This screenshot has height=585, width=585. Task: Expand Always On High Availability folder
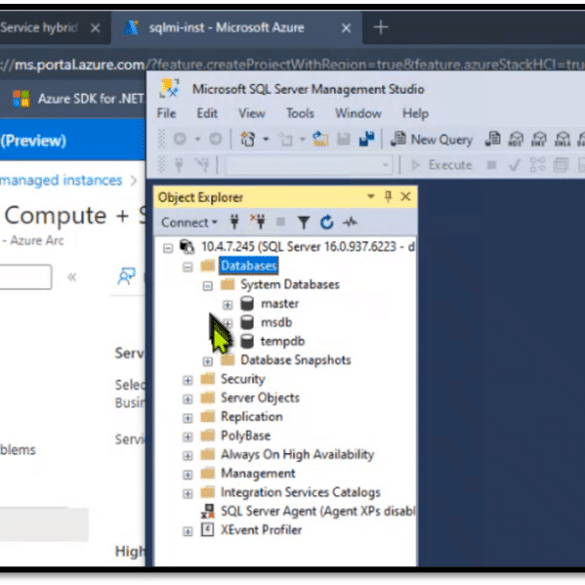pos(188,456)
